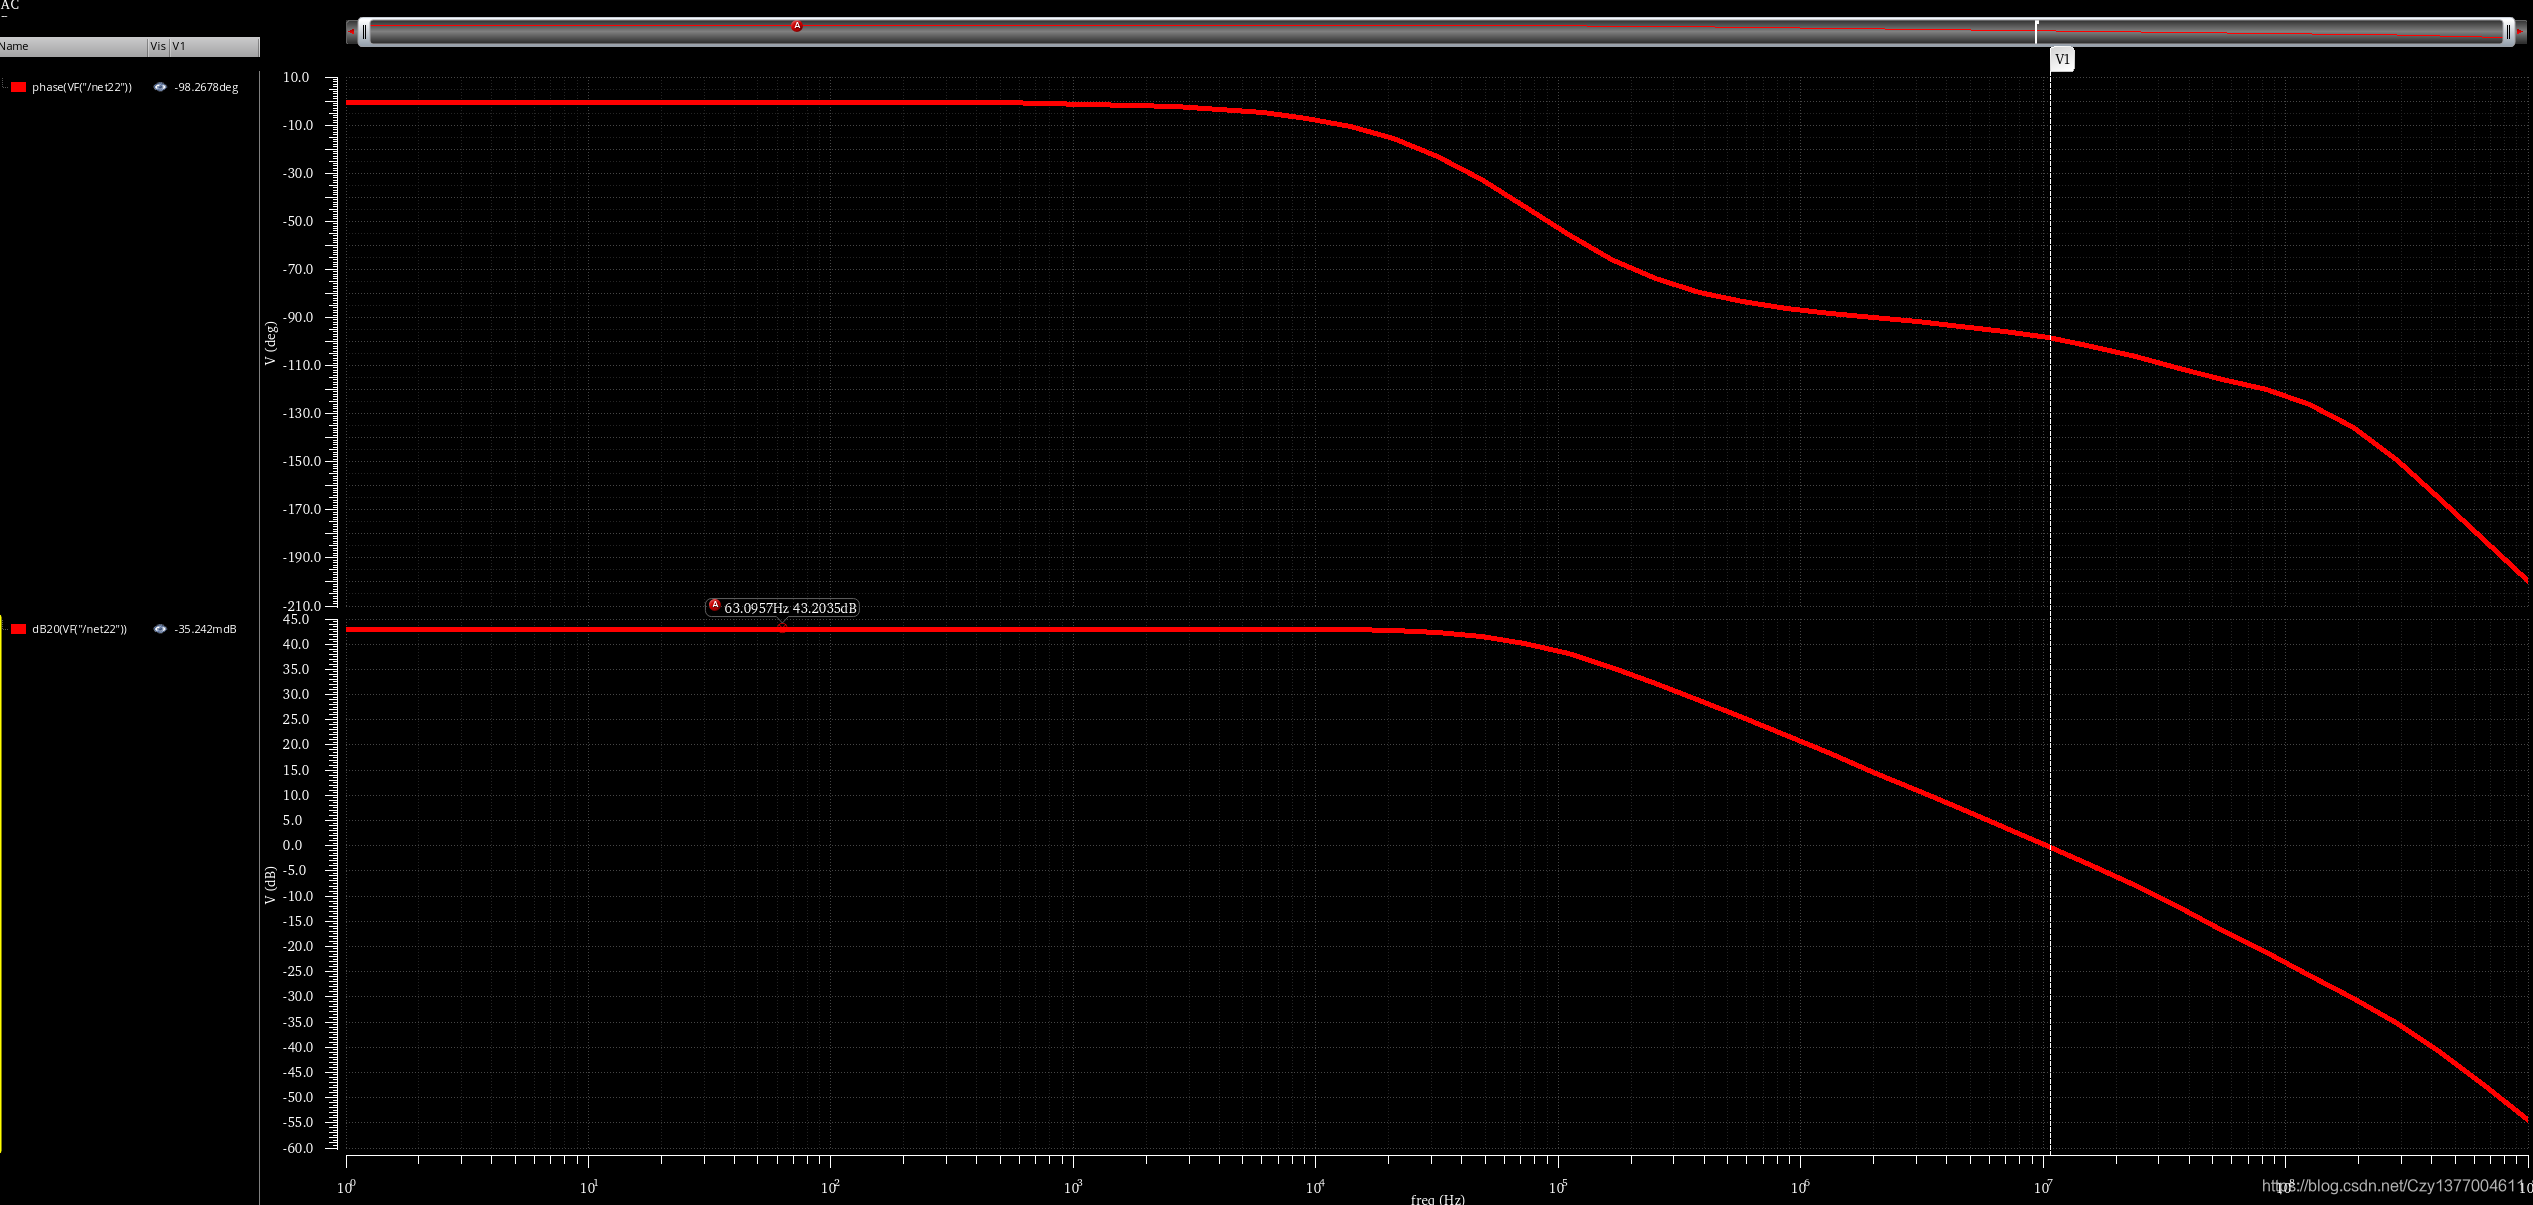This screenshot has width=2533, height=1205.
Task: Click the right handle of zoom slider
Action: pyautogui.click(x=2507, y=32)
